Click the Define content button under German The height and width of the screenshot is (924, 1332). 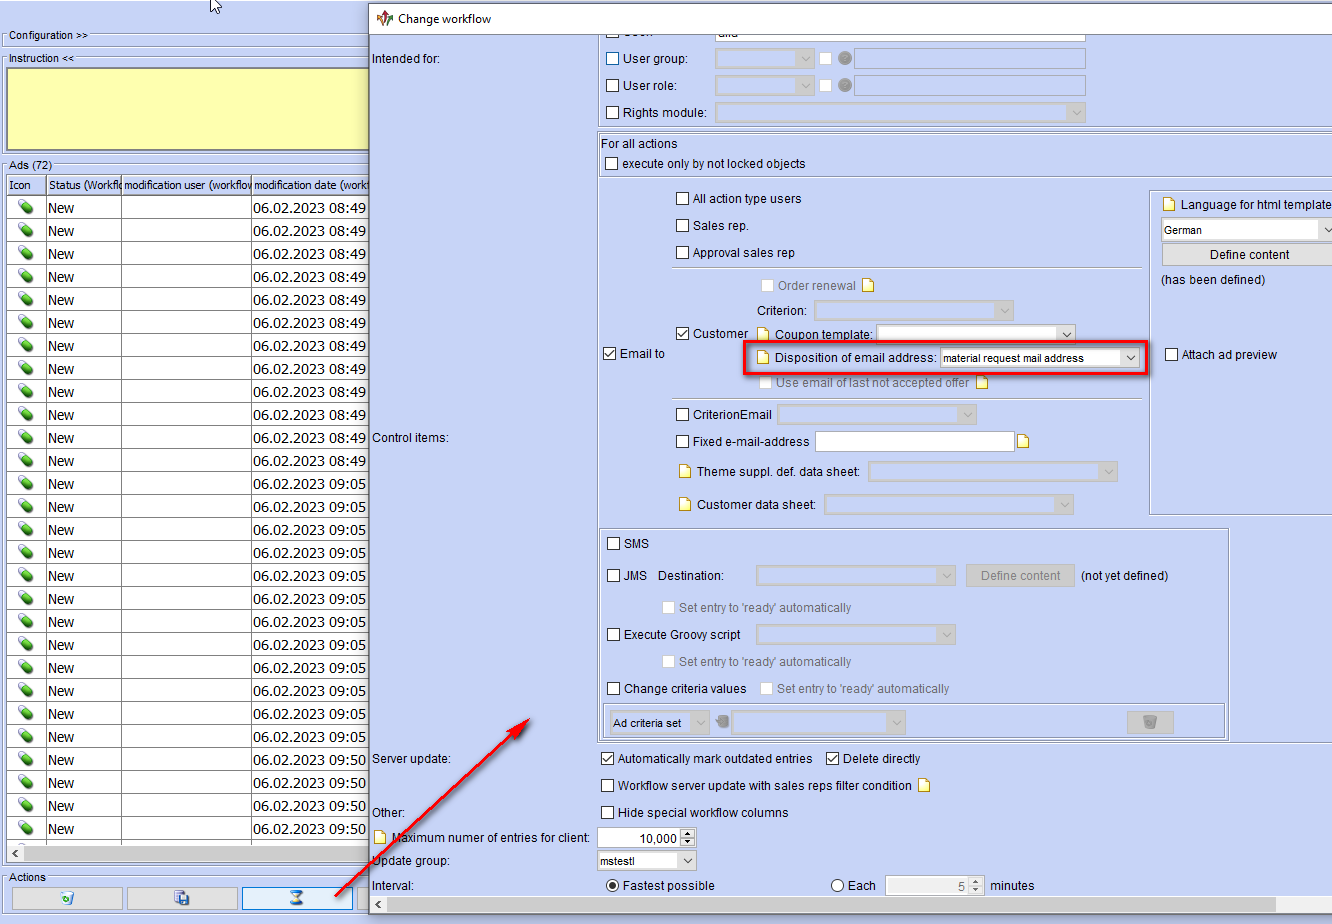[x=1249, y=255]
